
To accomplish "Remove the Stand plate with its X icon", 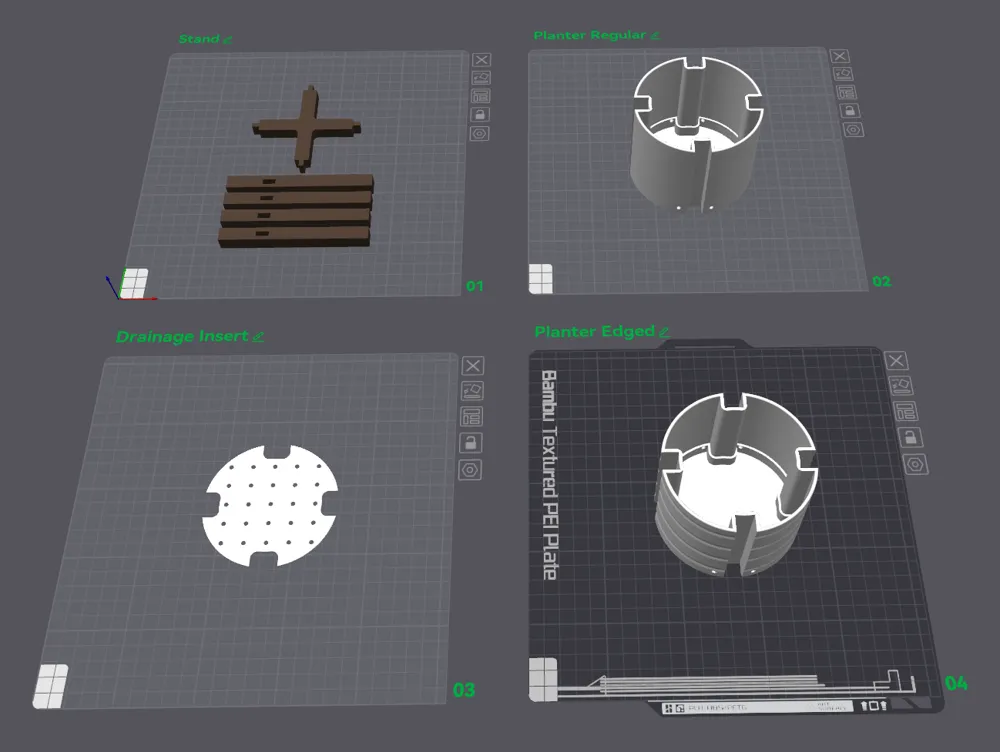I will tap(482, 59).
